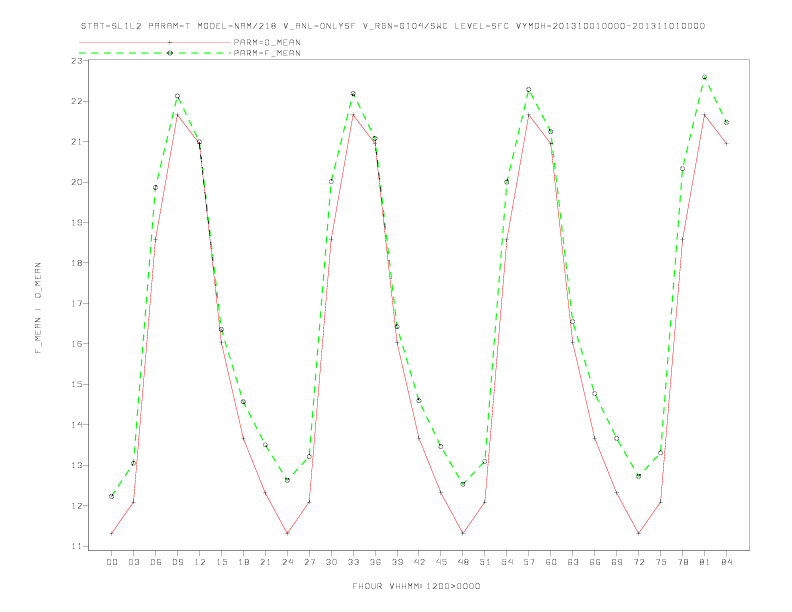The image size is (792, 612).
Task: Click x-axis tick label 09
Action: point(177,562)
